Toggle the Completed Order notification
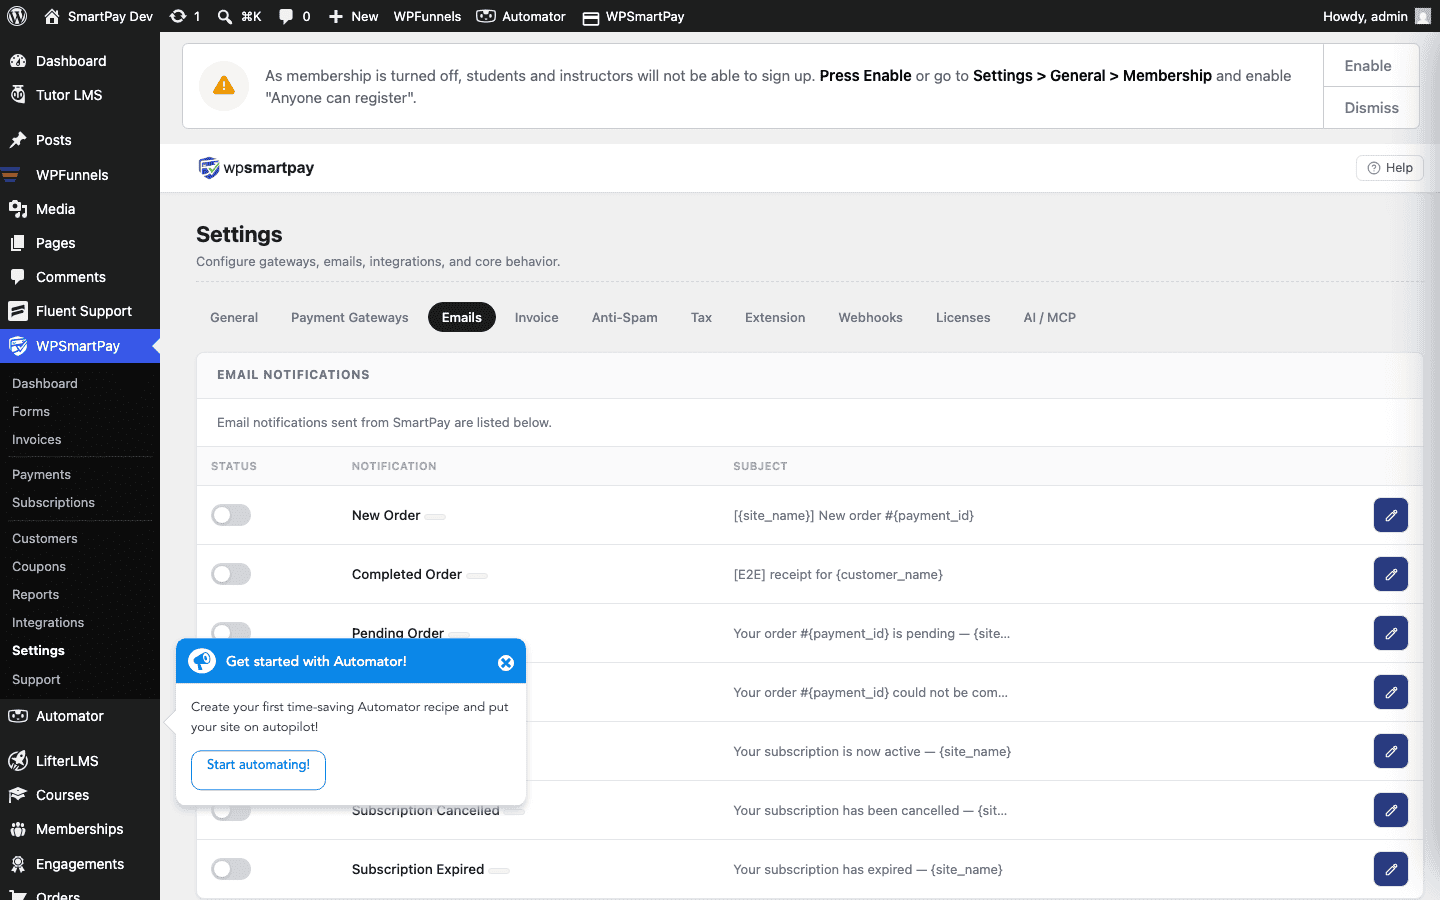 point(231,574)
